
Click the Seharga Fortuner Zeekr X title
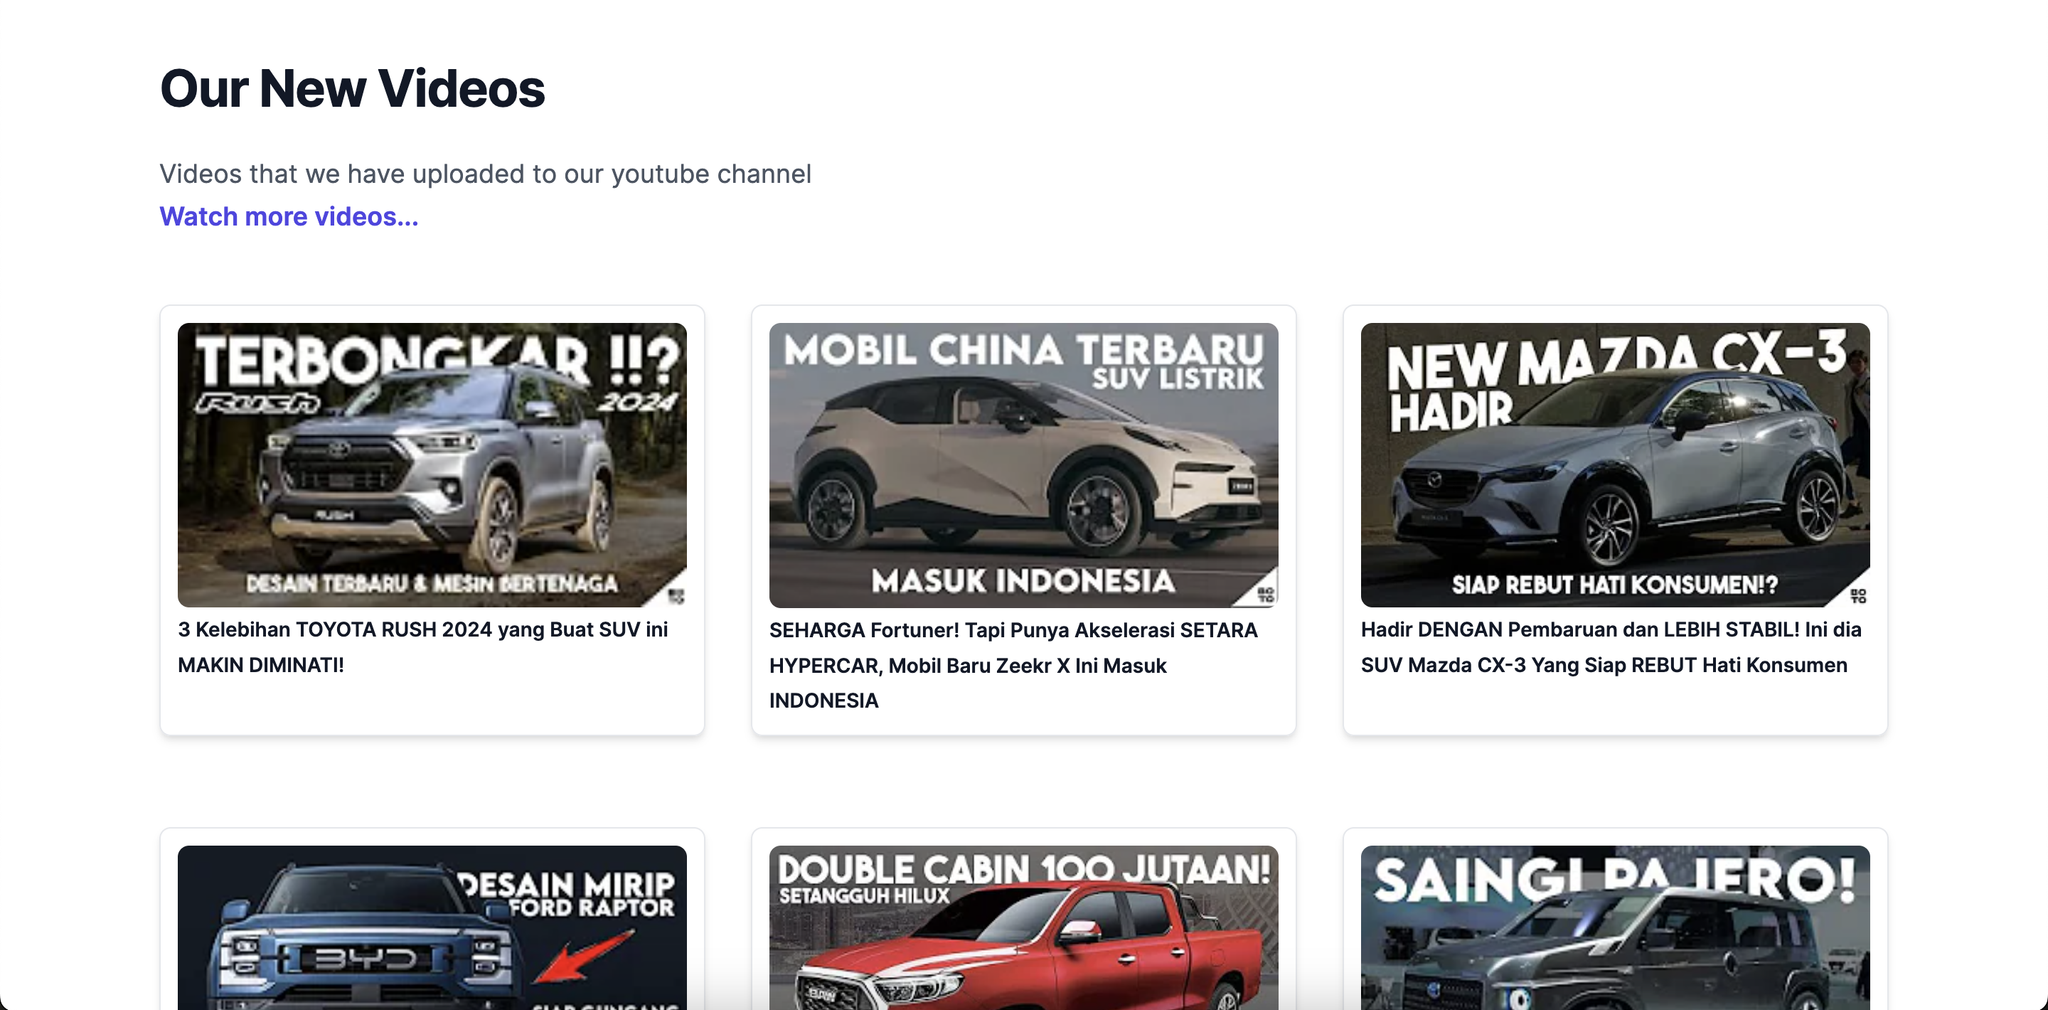(1013, 665)
